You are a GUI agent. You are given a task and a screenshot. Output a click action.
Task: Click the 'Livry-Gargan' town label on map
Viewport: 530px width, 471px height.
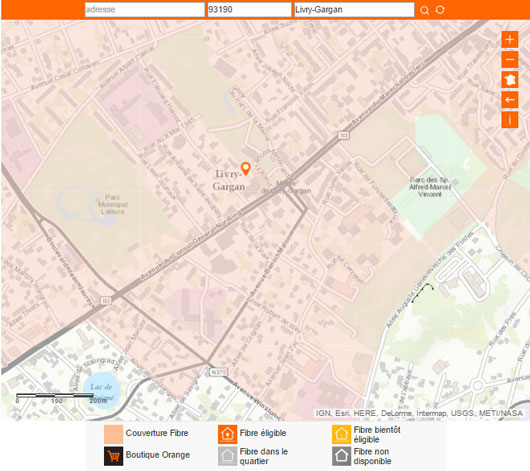point(229,180)
